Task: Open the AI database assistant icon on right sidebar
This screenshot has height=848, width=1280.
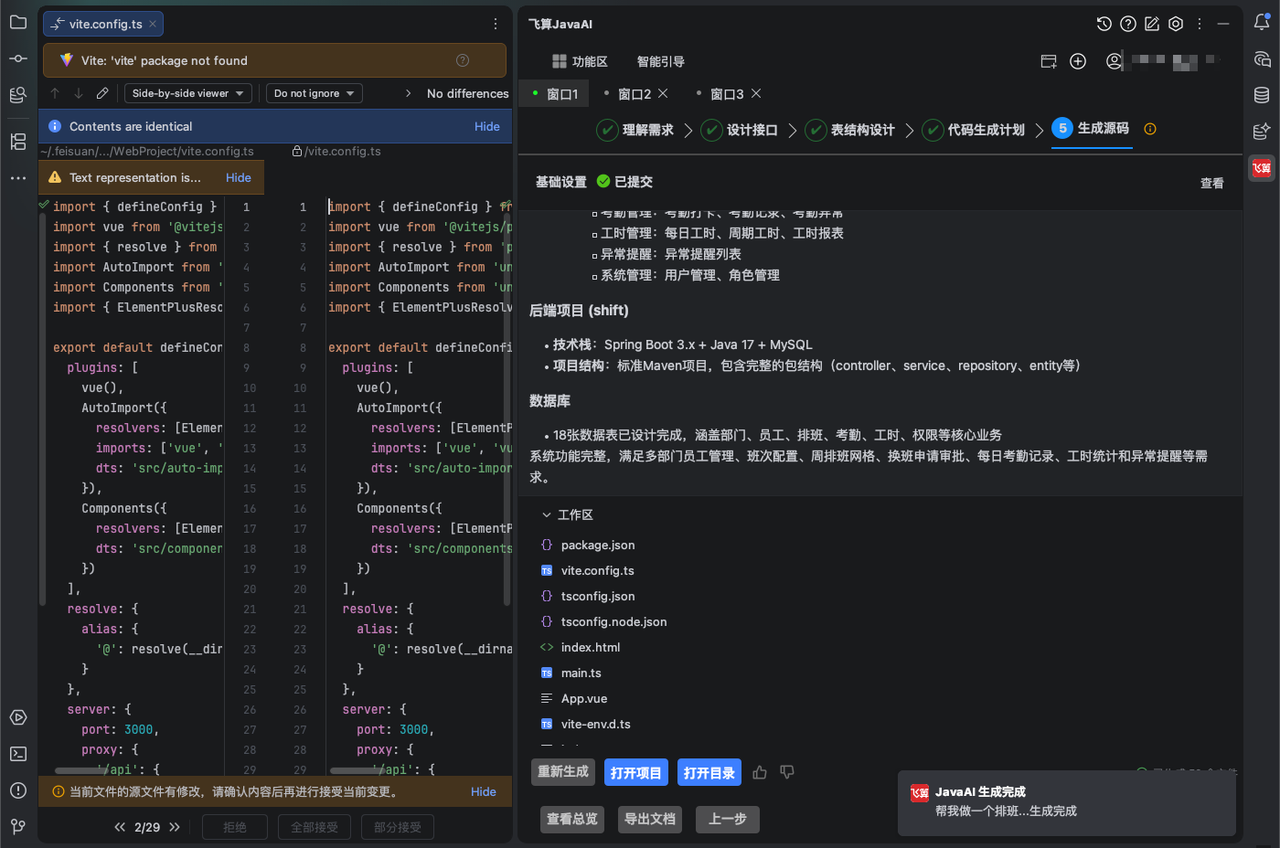Action: click(x=1262, y=131)
